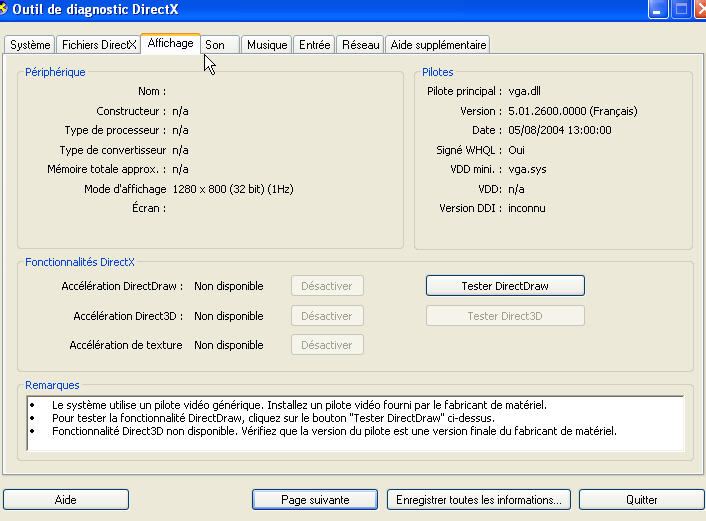Go to next page with Page suivante

click(x=315, y=500)
